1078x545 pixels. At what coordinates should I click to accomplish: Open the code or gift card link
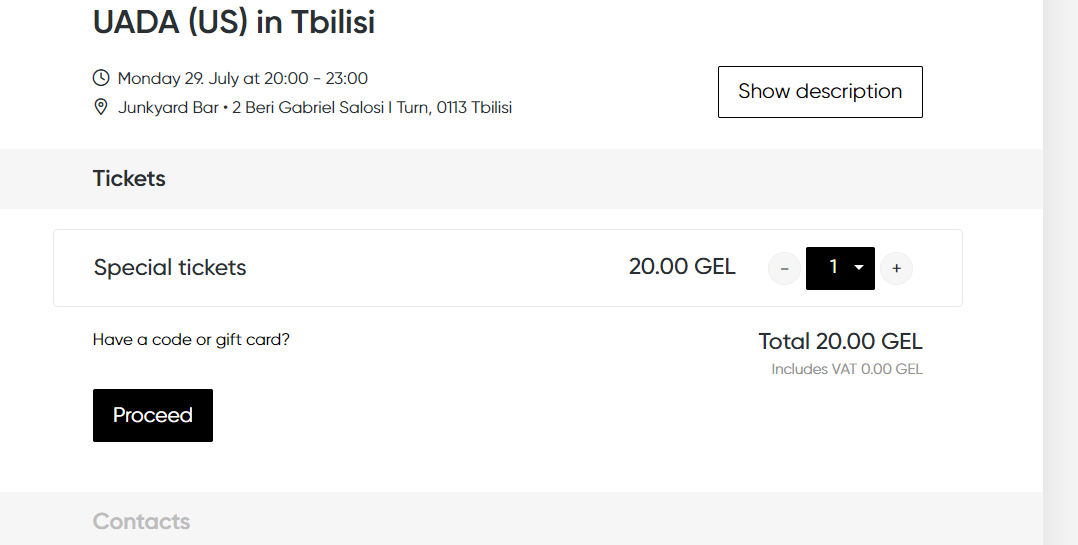[x=191, y=340]
